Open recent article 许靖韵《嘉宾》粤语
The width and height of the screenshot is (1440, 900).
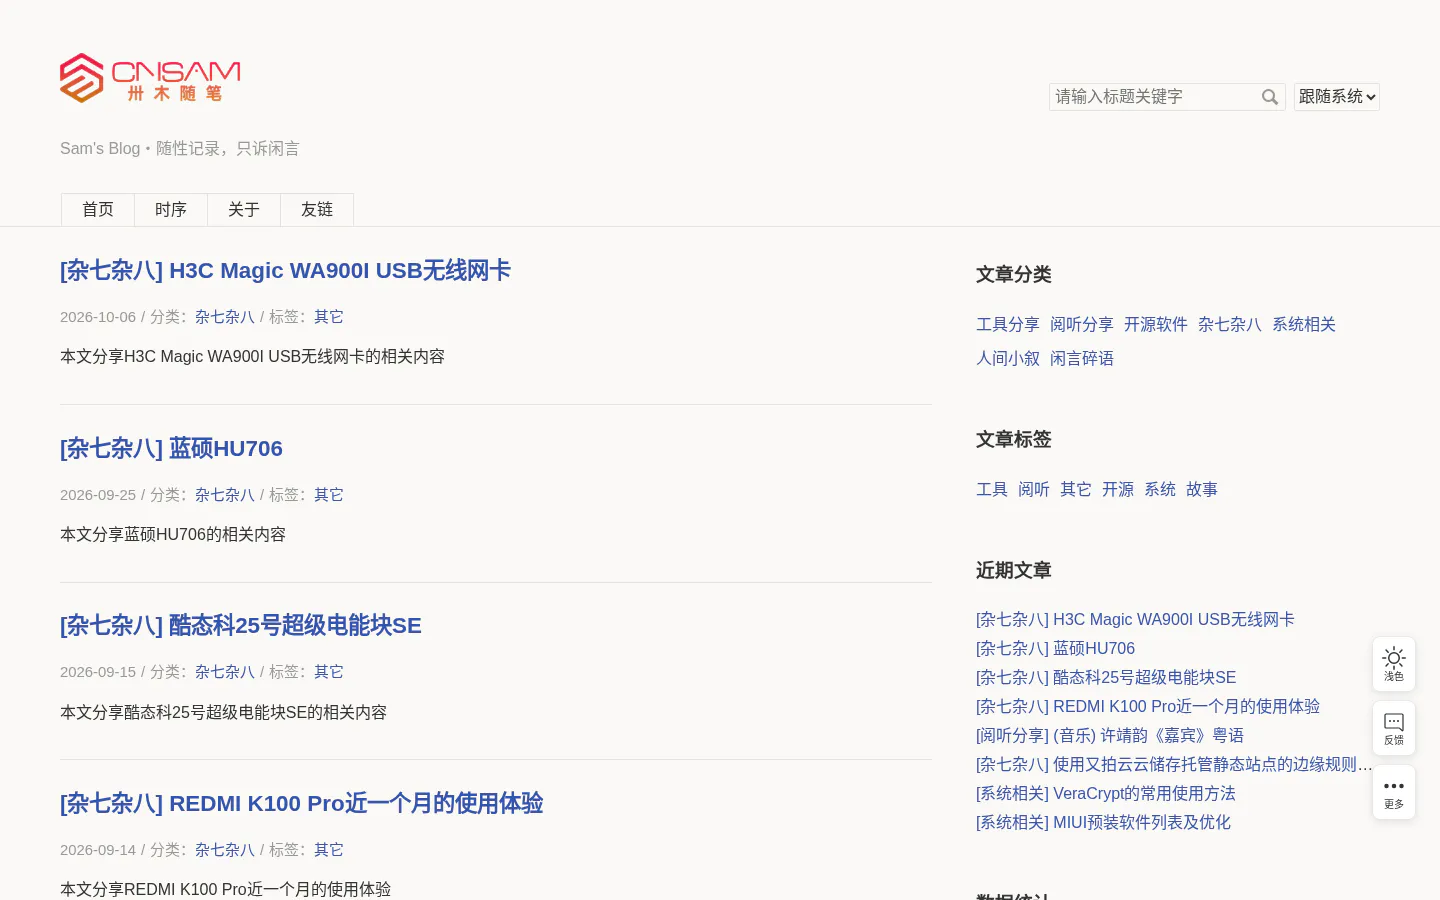coord(1110,736)
